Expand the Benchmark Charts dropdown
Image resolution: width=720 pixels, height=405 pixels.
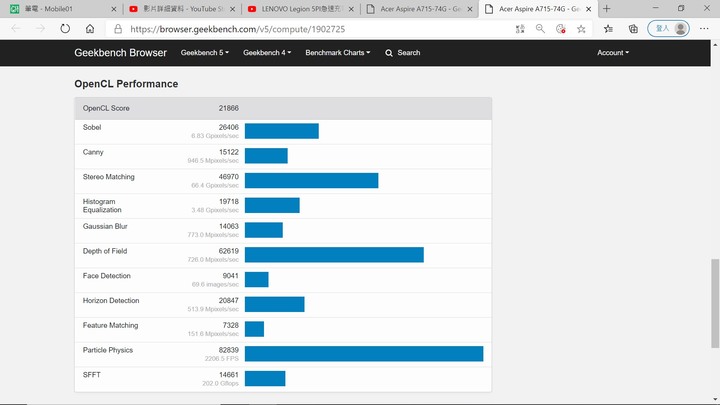[338, 53]
